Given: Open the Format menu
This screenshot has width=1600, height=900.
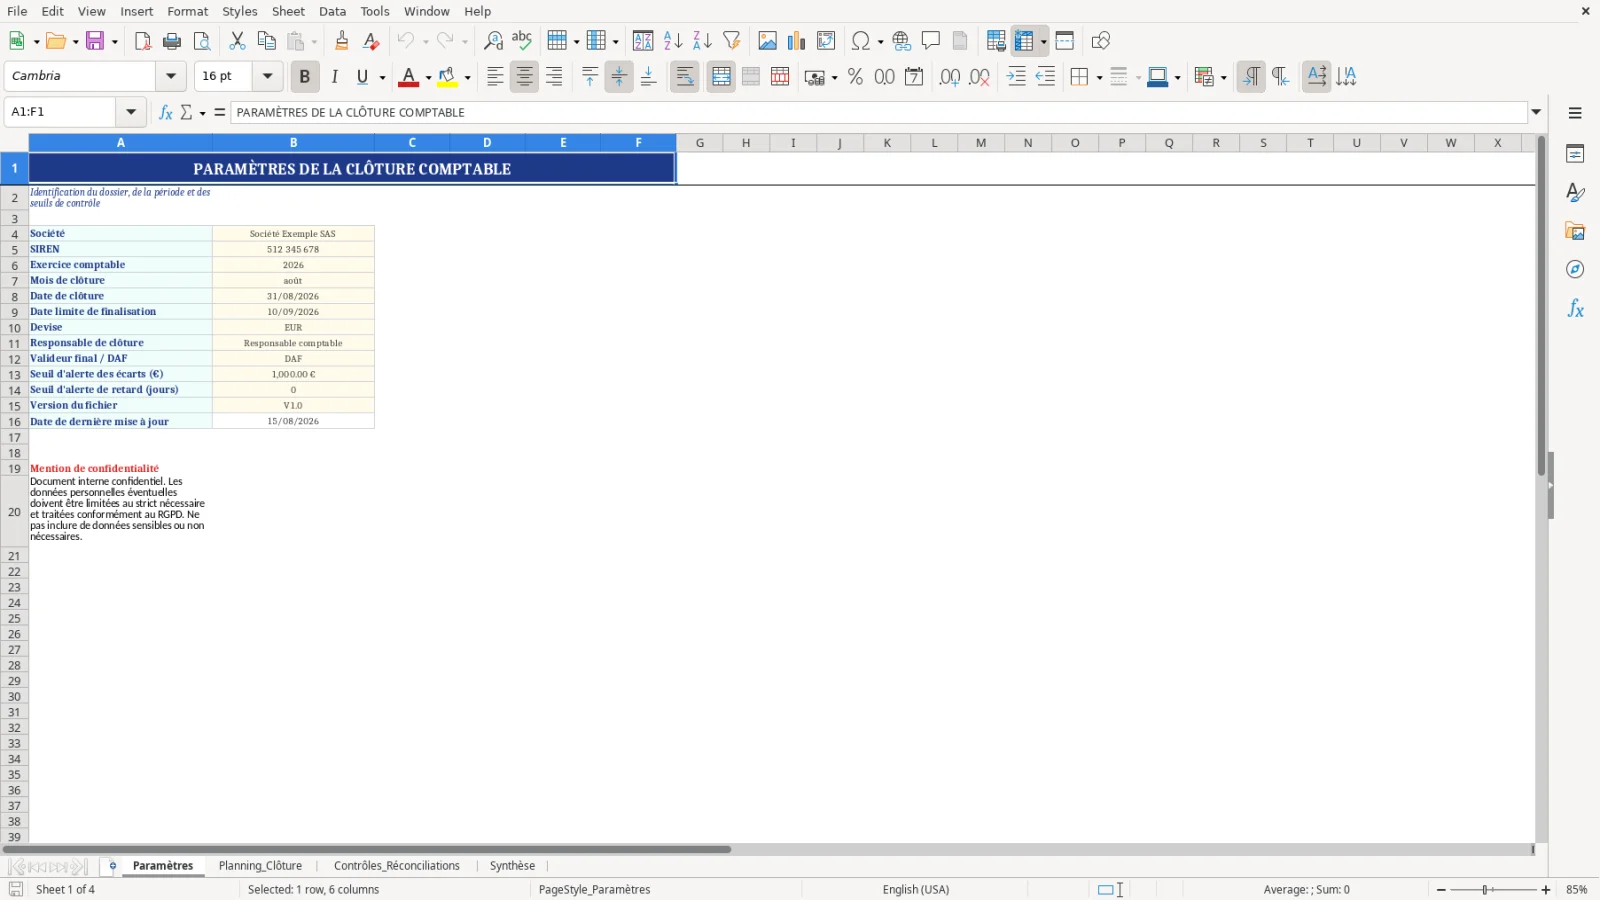Looking at the screenshot, I should coord(188,11).
